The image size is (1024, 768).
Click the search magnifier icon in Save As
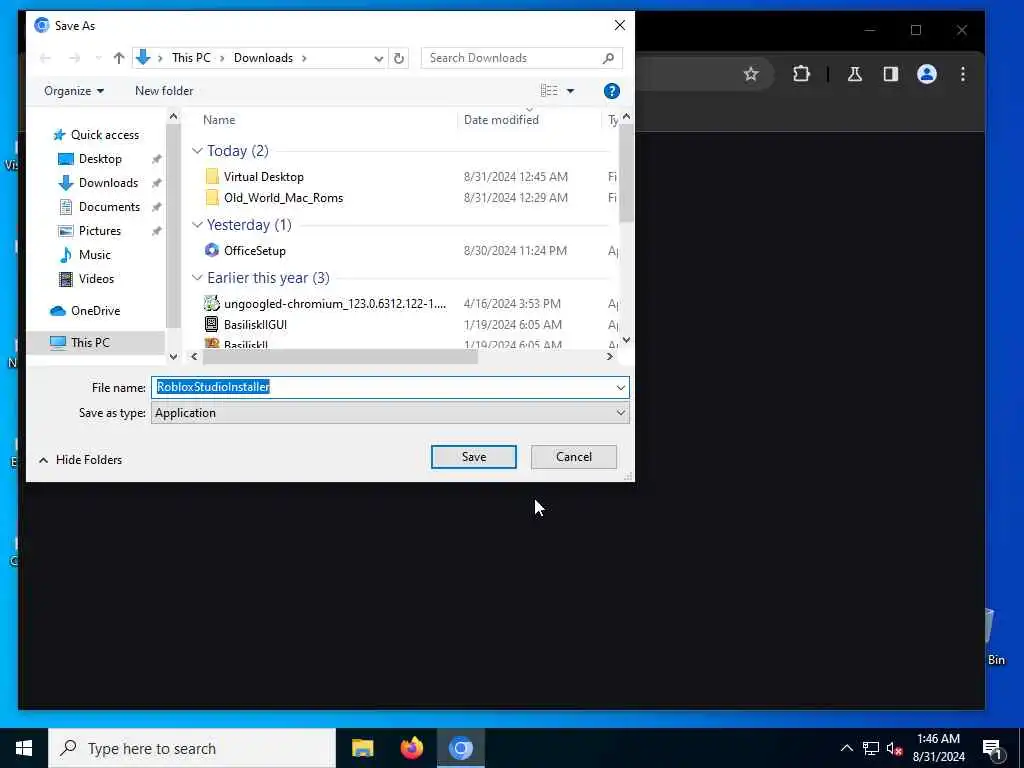pyautogui.click(x=608, y=58)
